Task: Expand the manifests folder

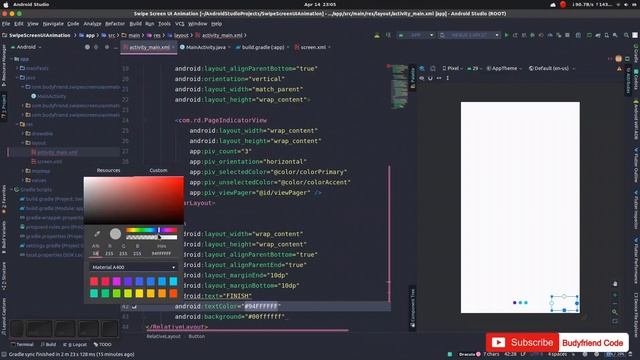Action: tap(18, 68)
